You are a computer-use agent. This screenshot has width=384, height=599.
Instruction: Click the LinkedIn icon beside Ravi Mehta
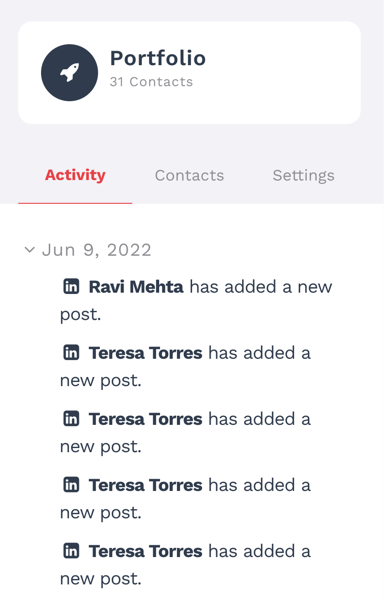pos(71,286)
